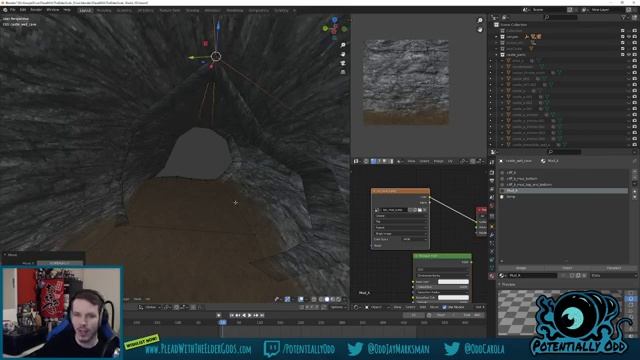
Task: Open Repeat extension dropdown in Image Texture node
Action: pyautogui.click(x=400, y=227)
